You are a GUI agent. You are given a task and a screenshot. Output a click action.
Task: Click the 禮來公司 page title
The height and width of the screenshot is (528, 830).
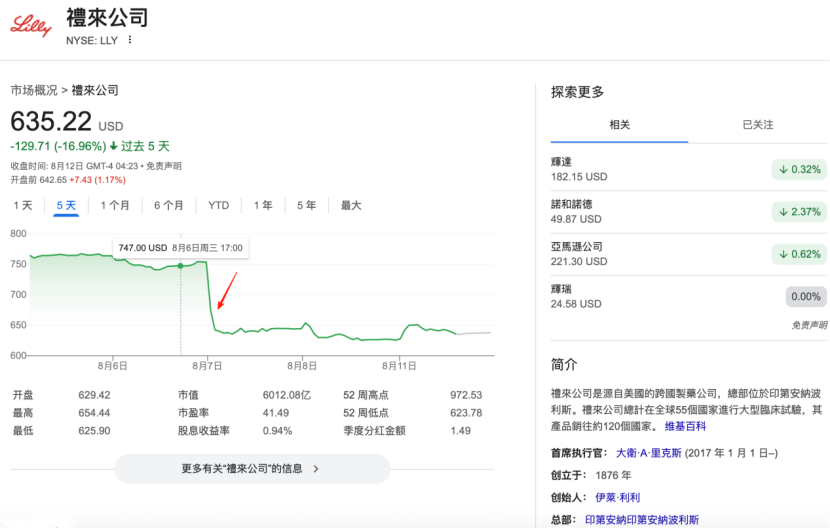tap(107, 18)
